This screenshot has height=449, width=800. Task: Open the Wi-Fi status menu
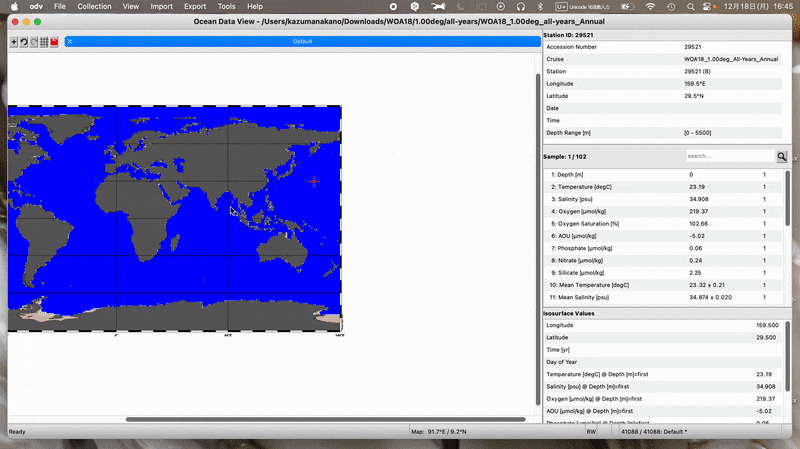650,7
